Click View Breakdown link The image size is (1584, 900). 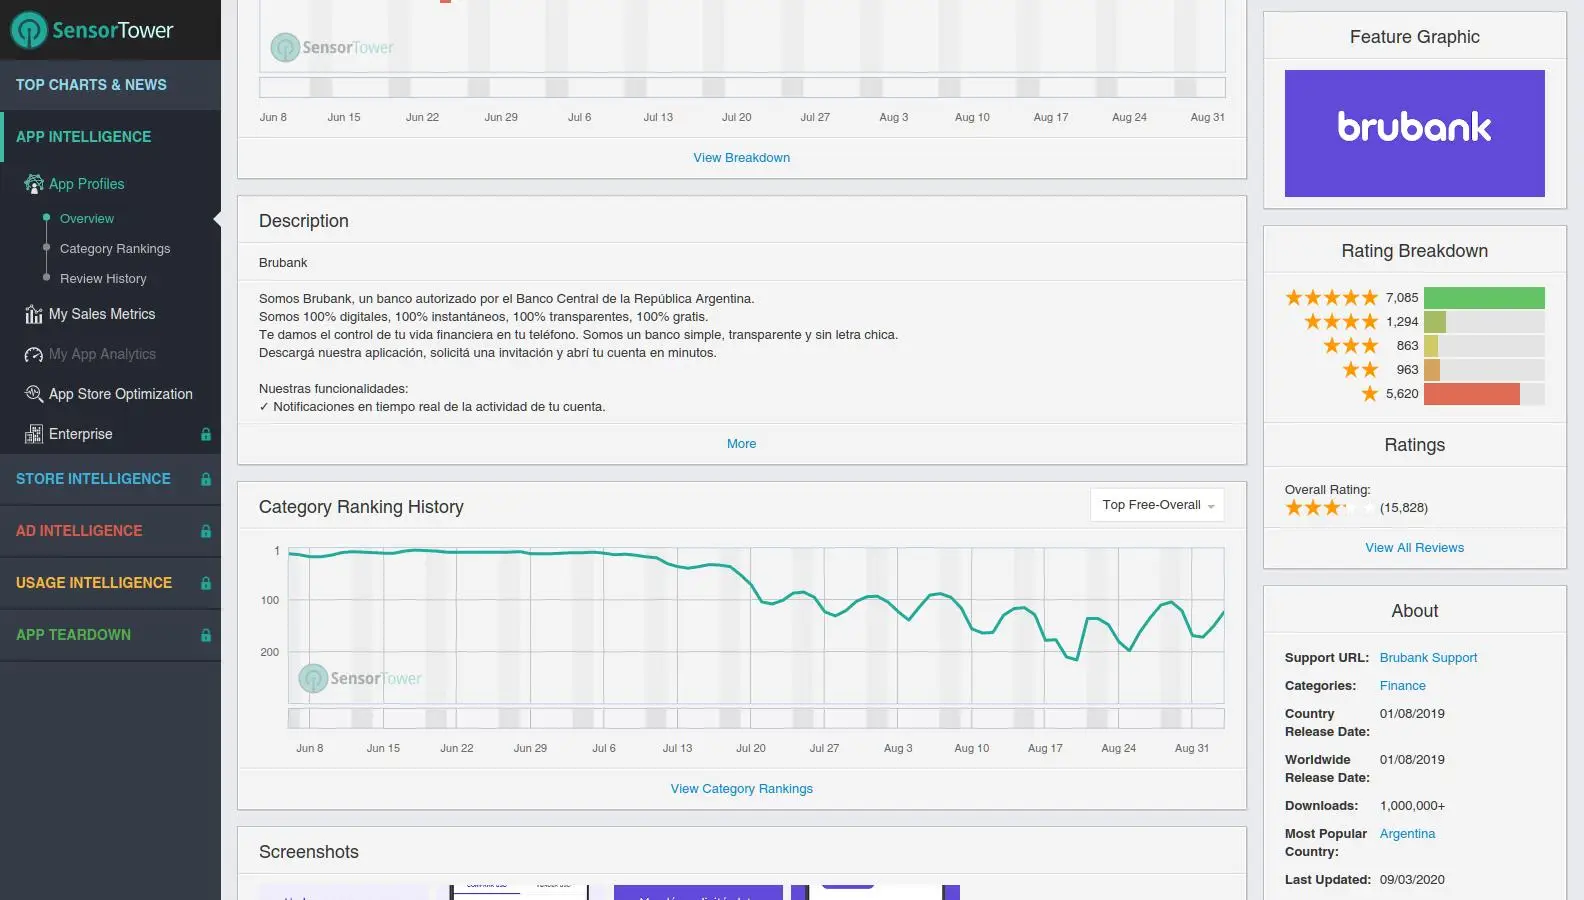(742, 158)
